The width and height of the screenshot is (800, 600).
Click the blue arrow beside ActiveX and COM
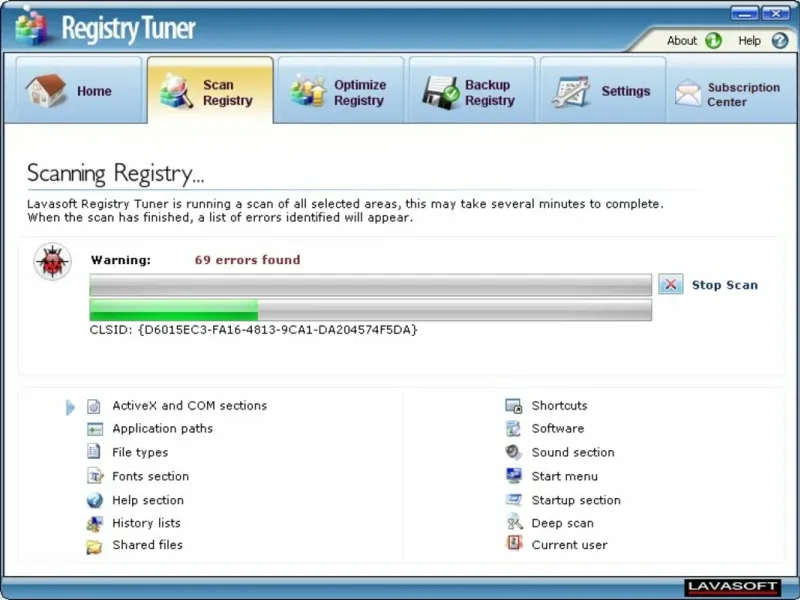tap(70, 407)
